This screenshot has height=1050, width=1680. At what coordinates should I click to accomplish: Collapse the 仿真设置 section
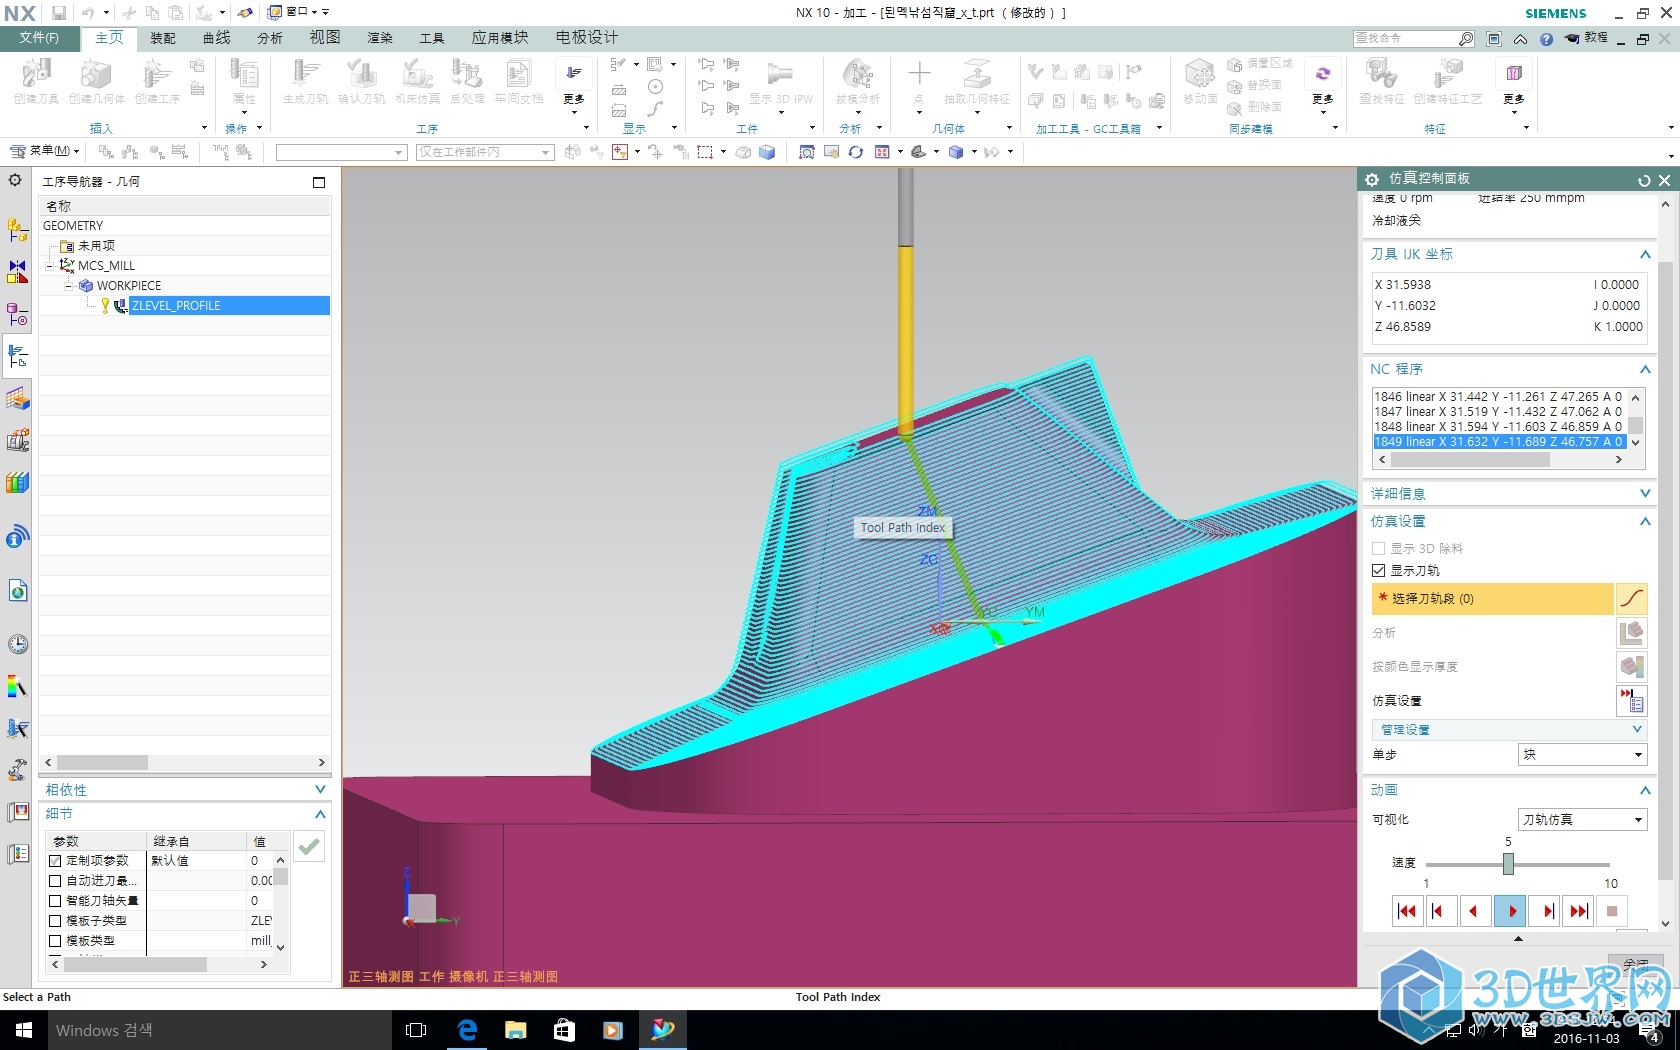pos(1645,521)
